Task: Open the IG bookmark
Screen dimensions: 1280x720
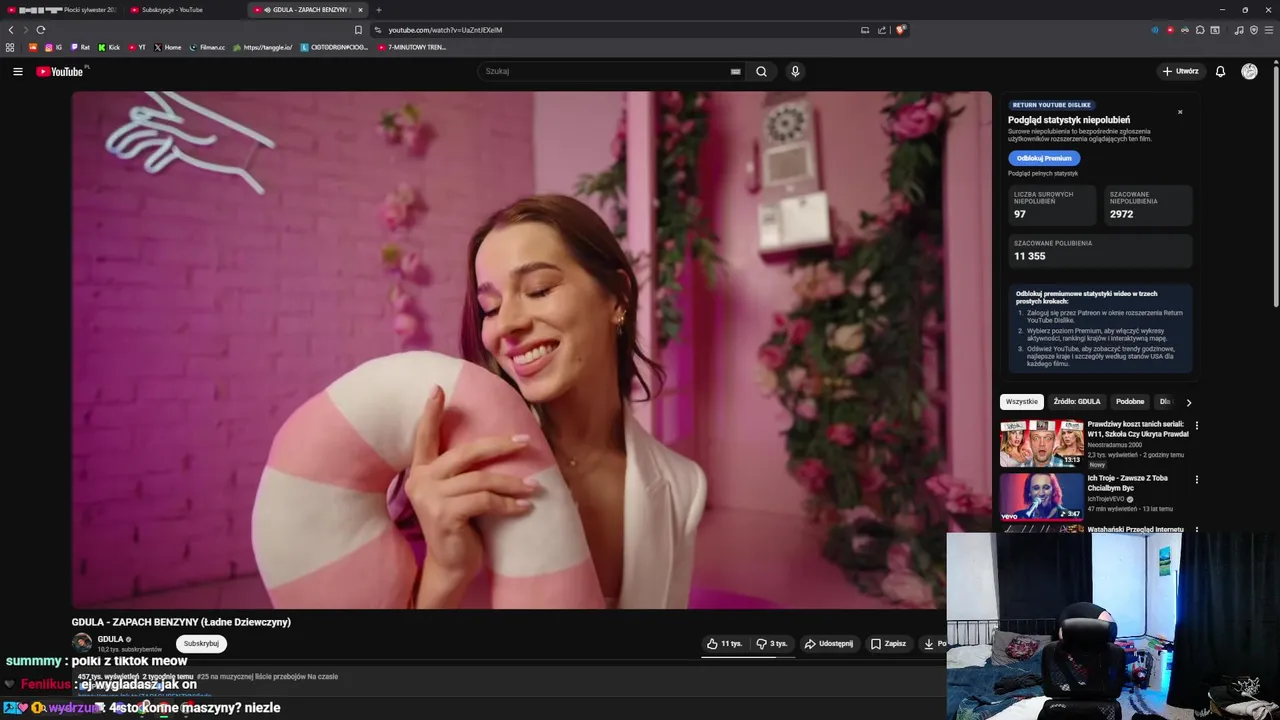Action: click(53, 47)
